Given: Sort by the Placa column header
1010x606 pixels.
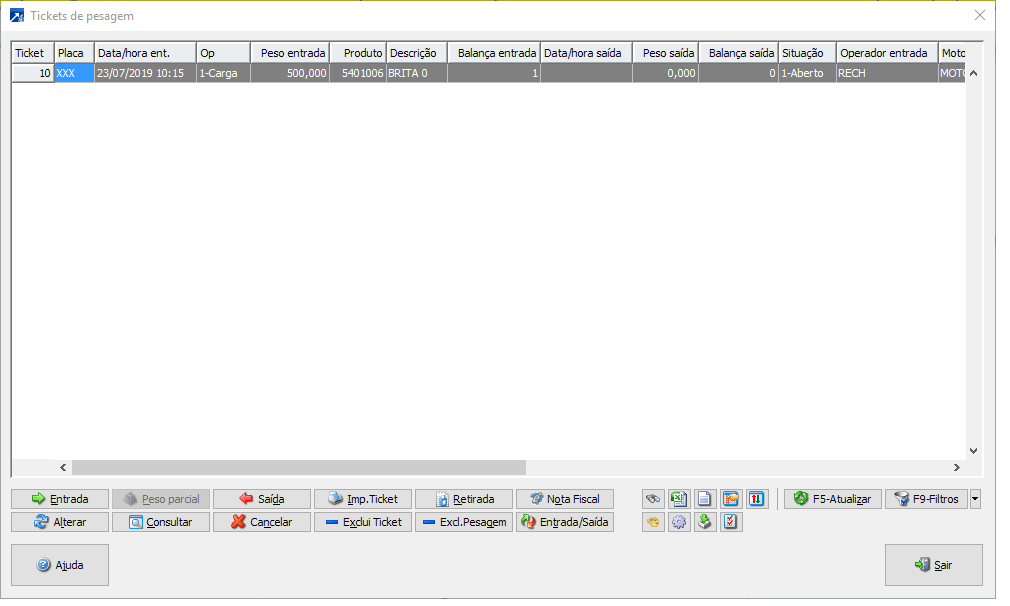Looking at the screenshot, I should click(75, 53).
